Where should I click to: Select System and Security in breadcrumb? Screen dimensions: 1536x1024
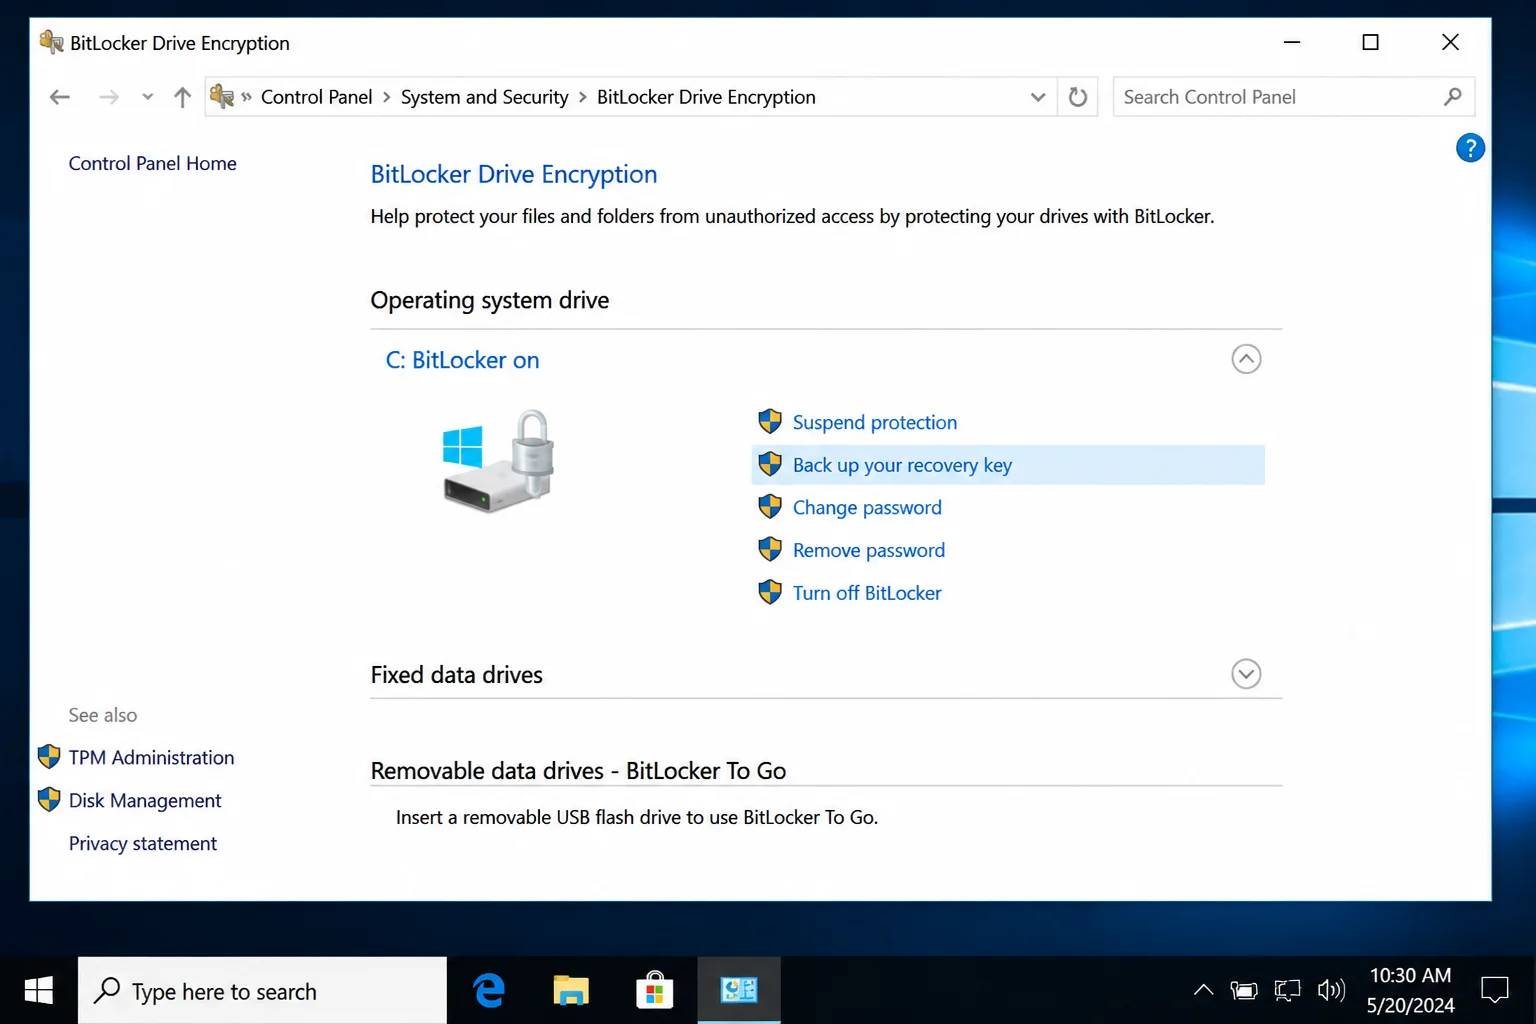(x=484, y=97)
